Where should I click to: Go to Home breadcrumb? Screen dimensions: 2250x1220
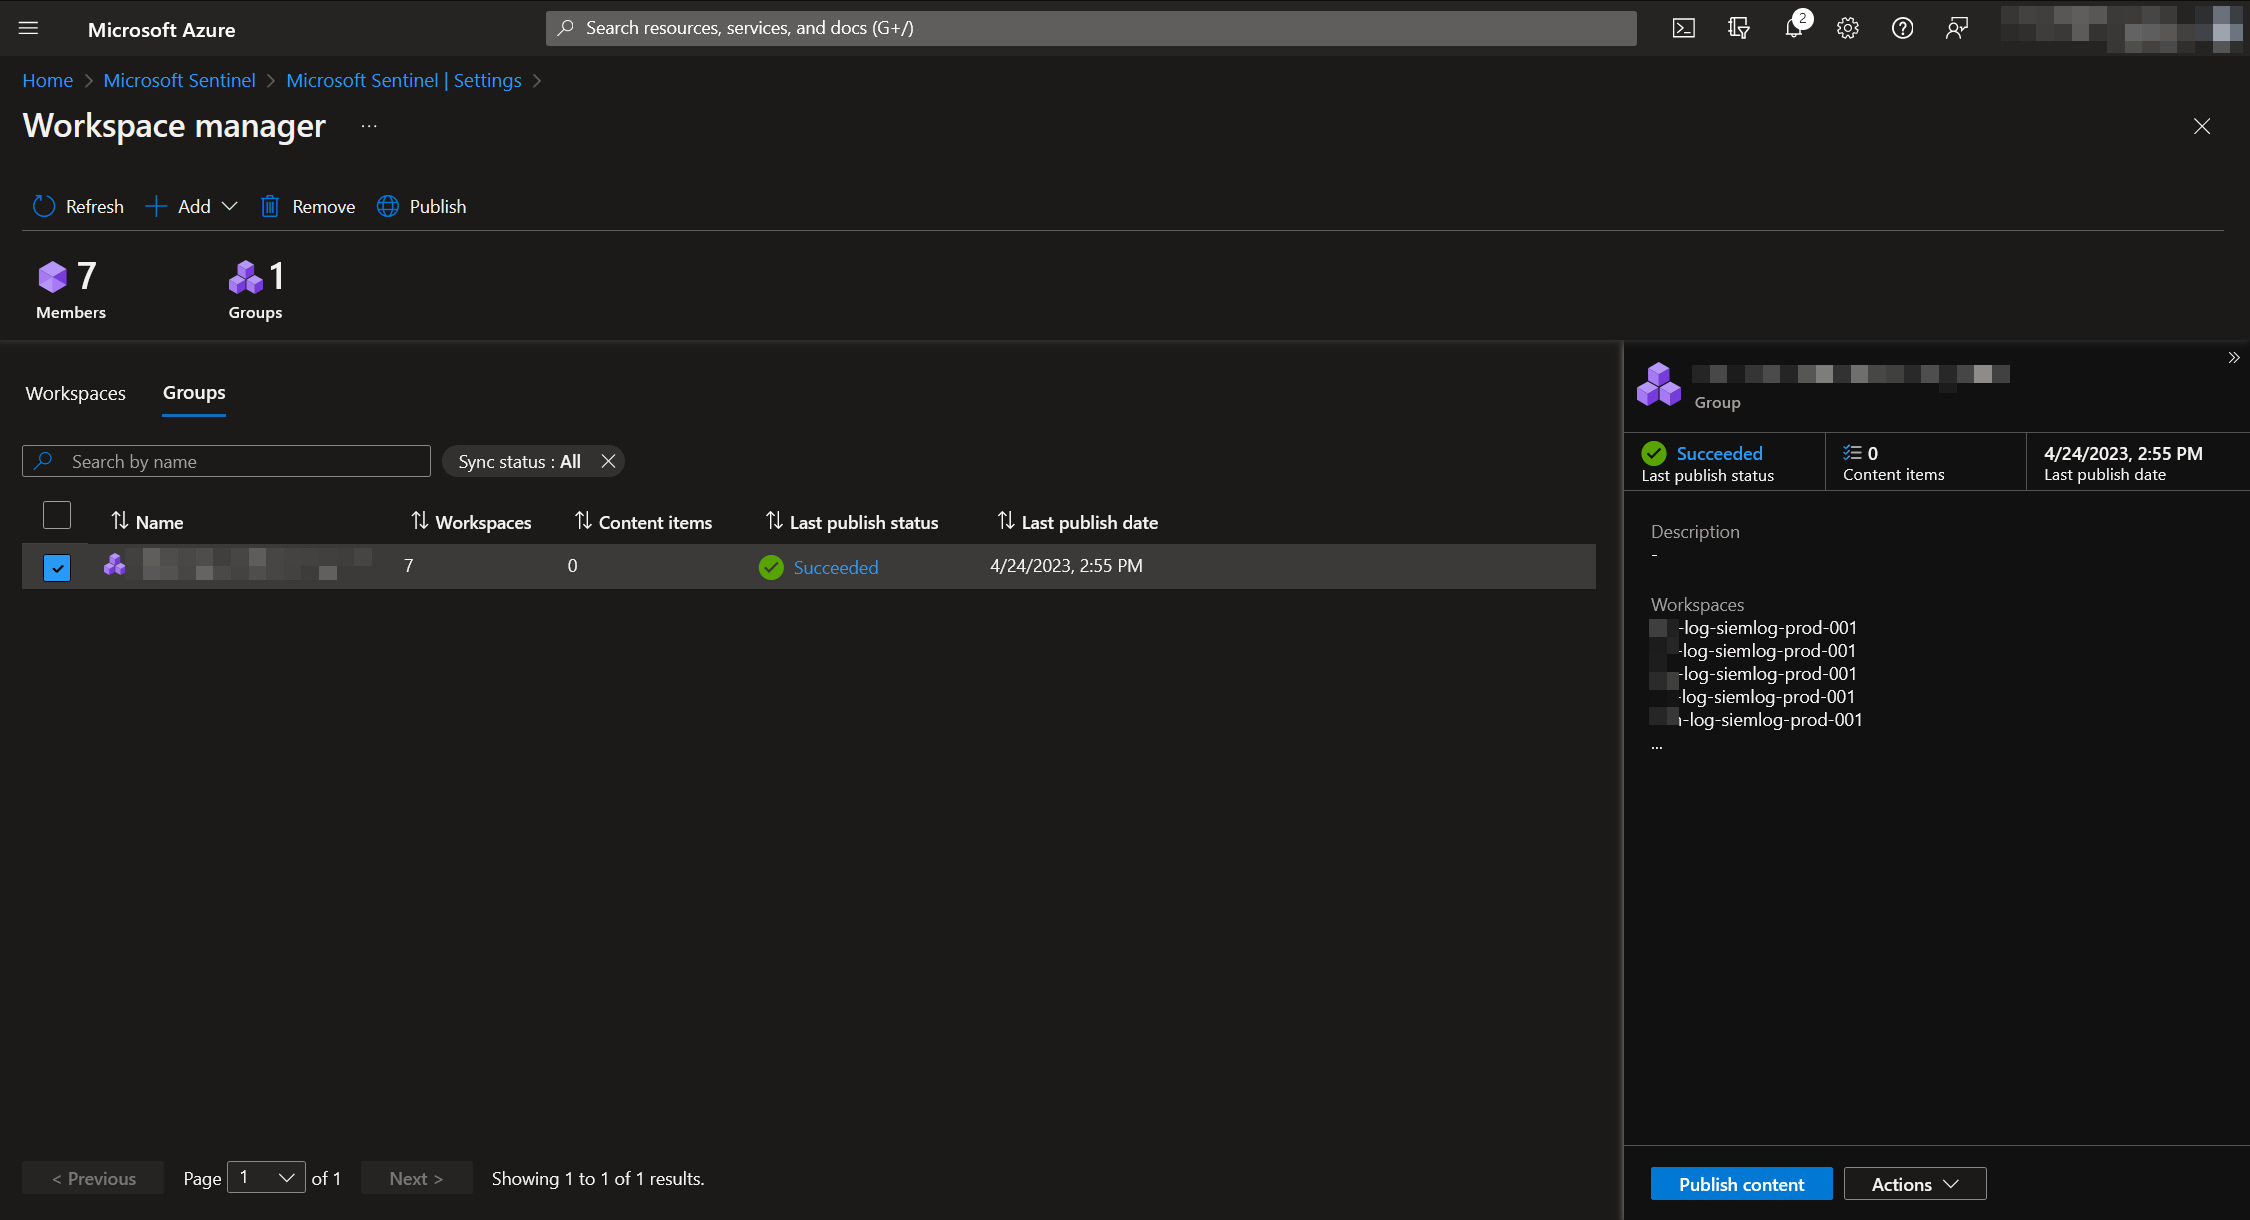pos(47,80)
